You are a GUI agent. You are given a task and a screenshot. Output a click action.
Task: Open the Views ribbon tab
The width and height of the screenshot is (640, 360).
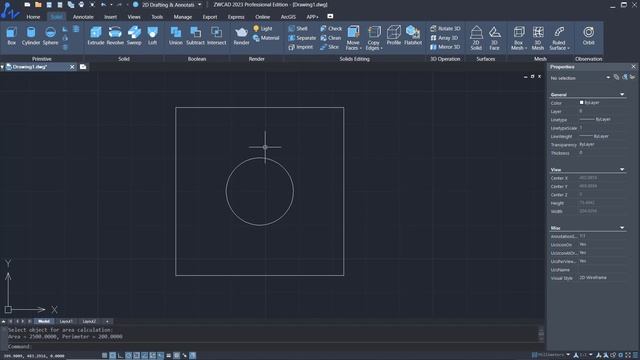(133, 17)
